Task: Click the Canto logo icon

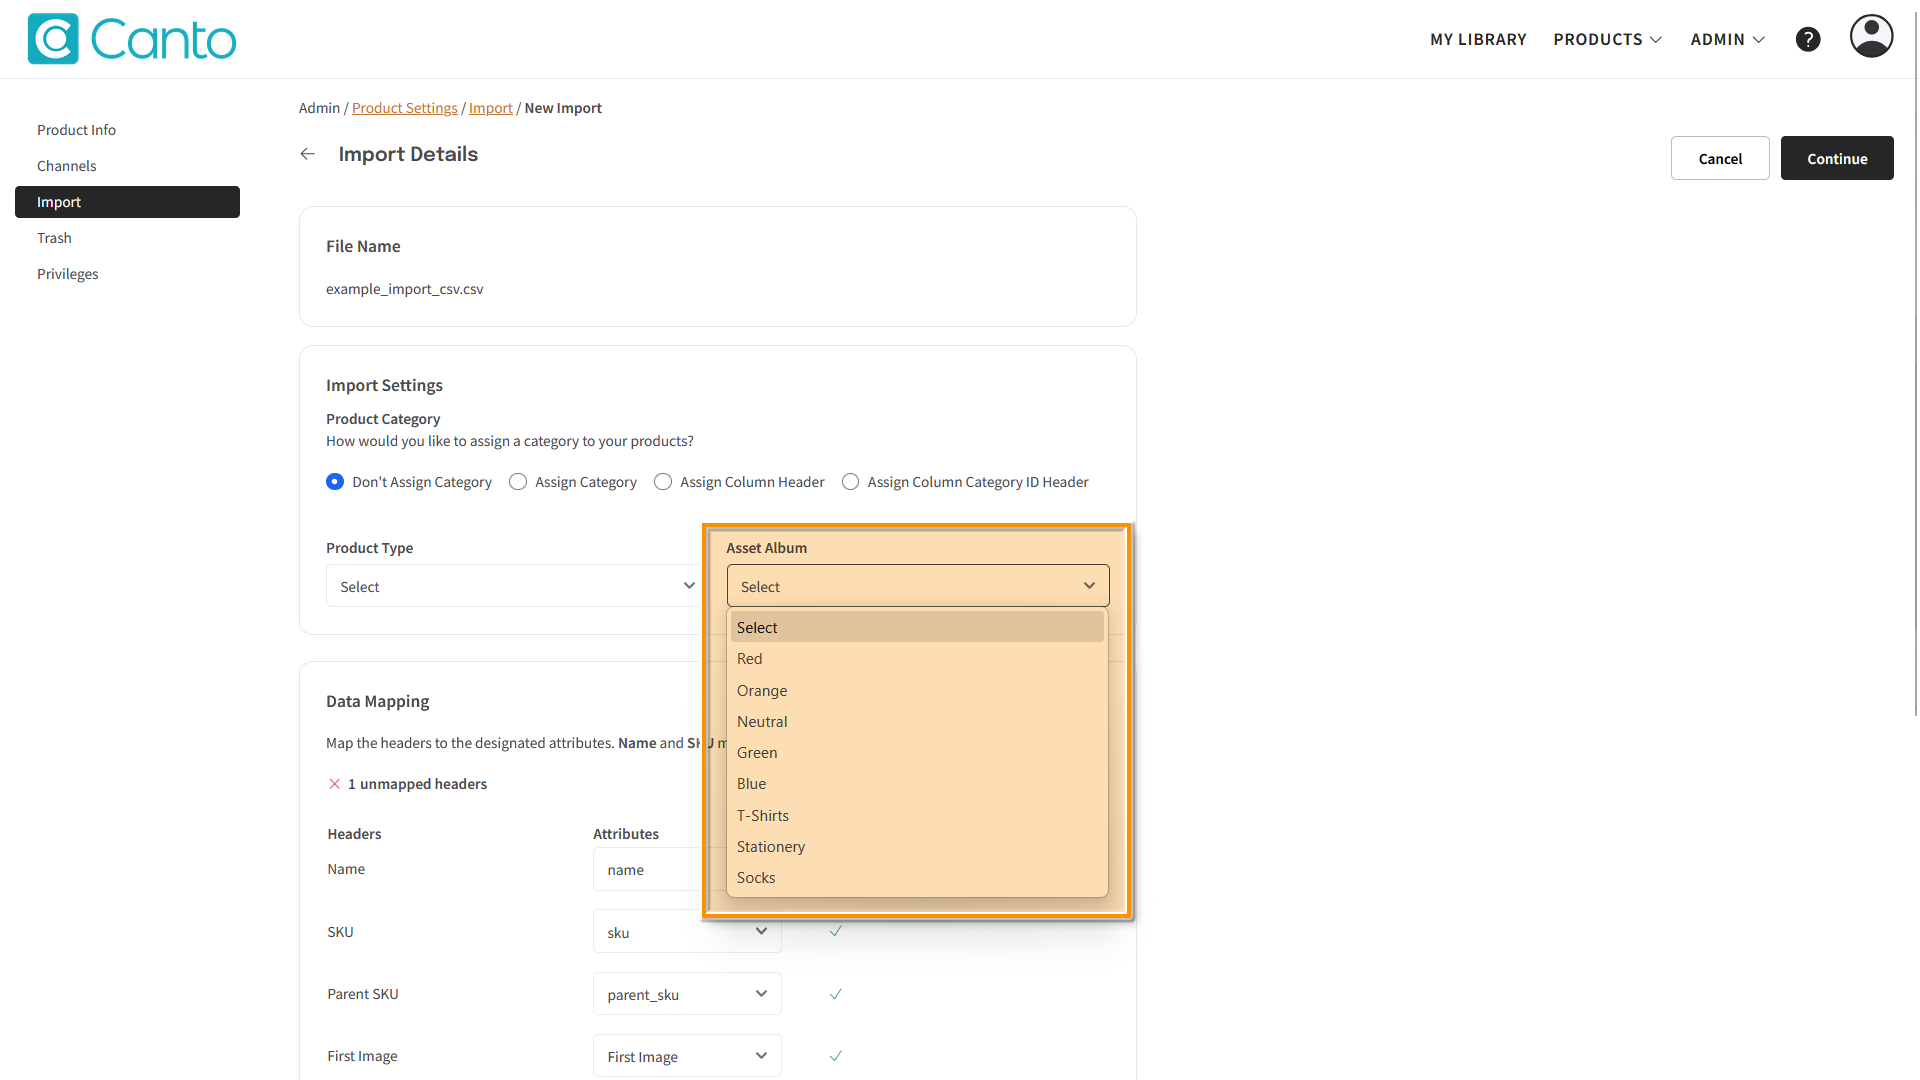Action: tap(53, 39)
